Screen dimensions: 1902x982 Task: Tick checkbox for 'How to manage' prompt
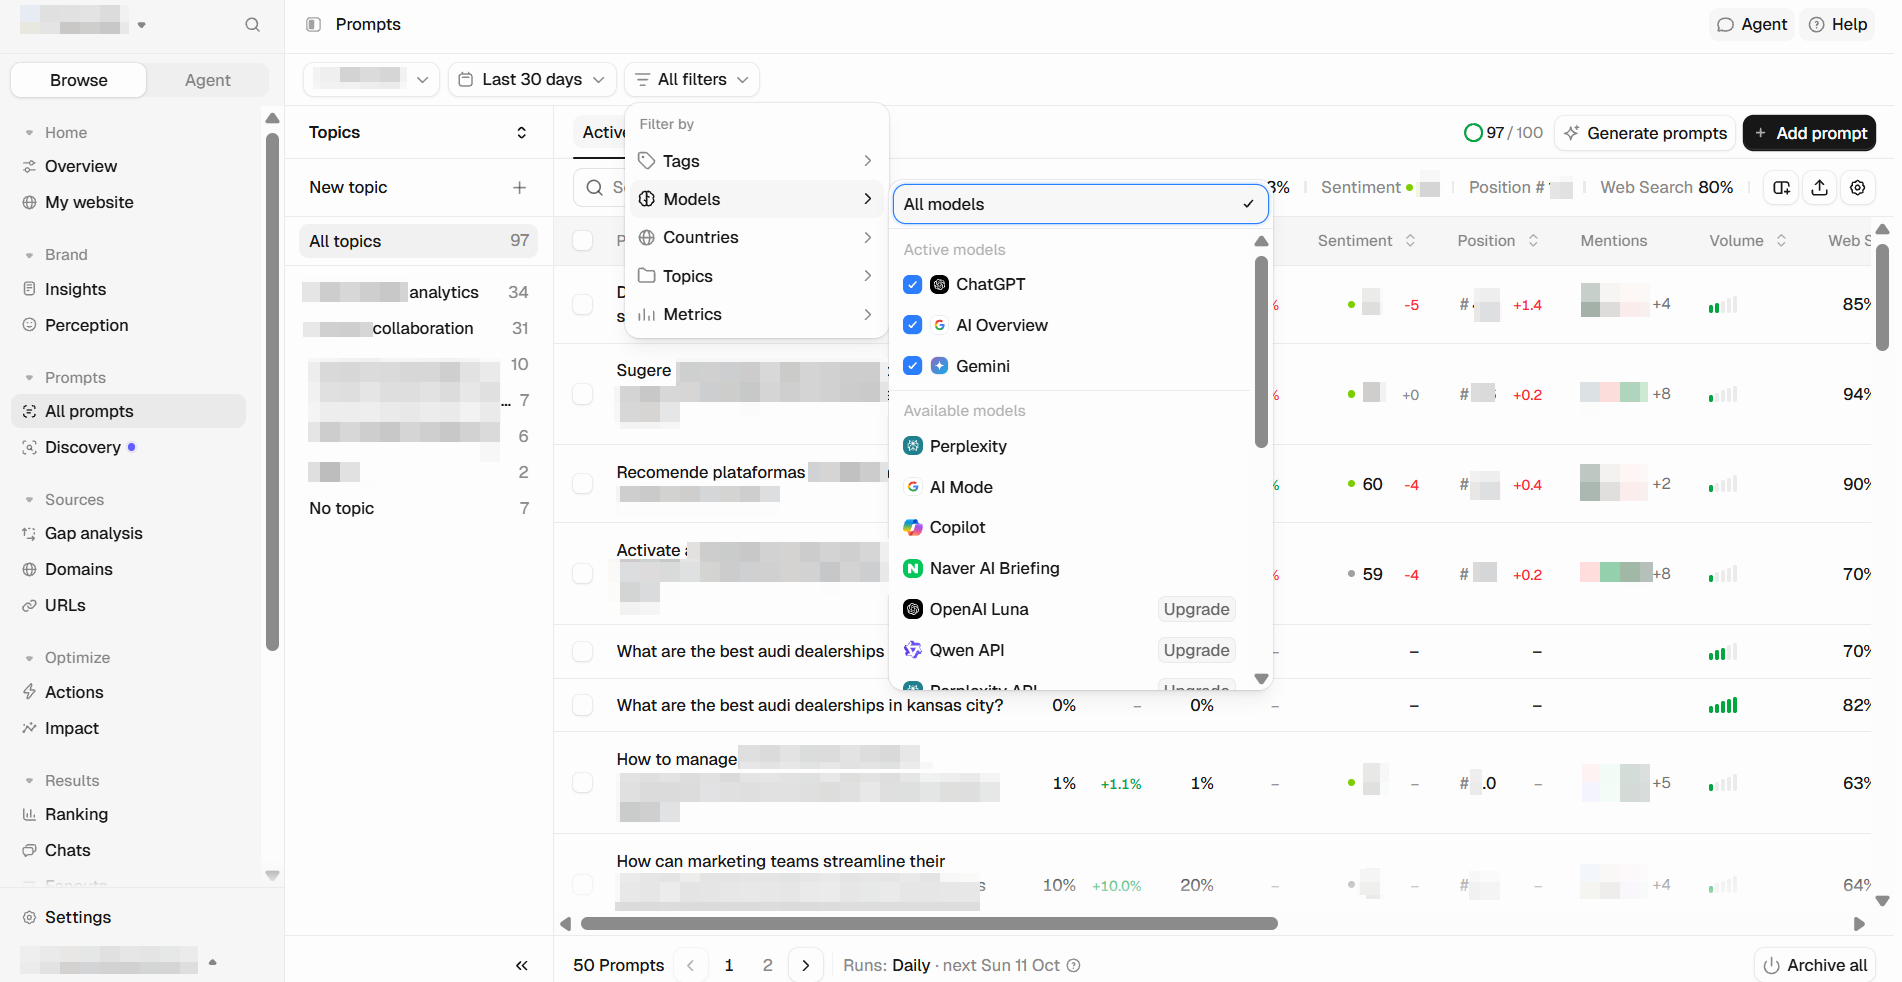582,784
